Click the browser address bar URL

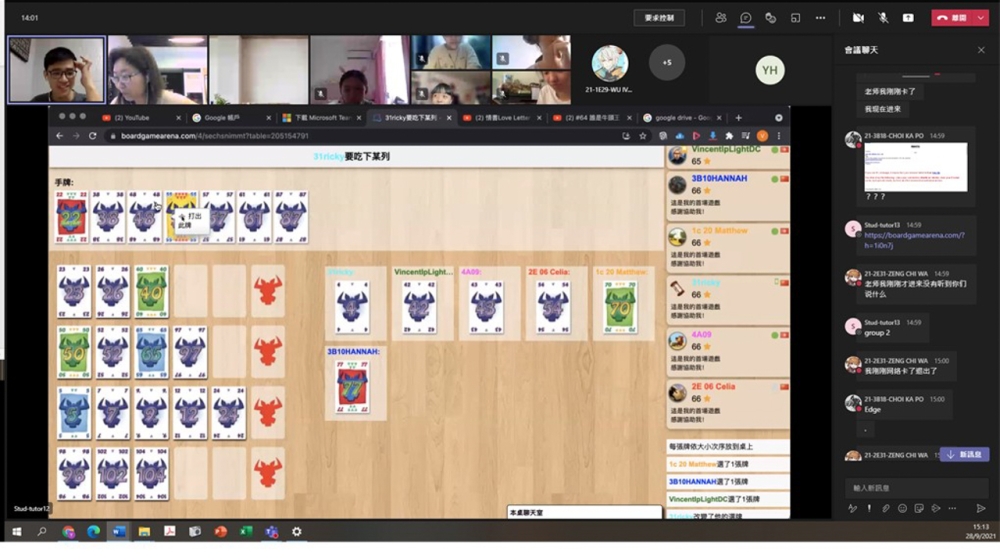point(215,136)
